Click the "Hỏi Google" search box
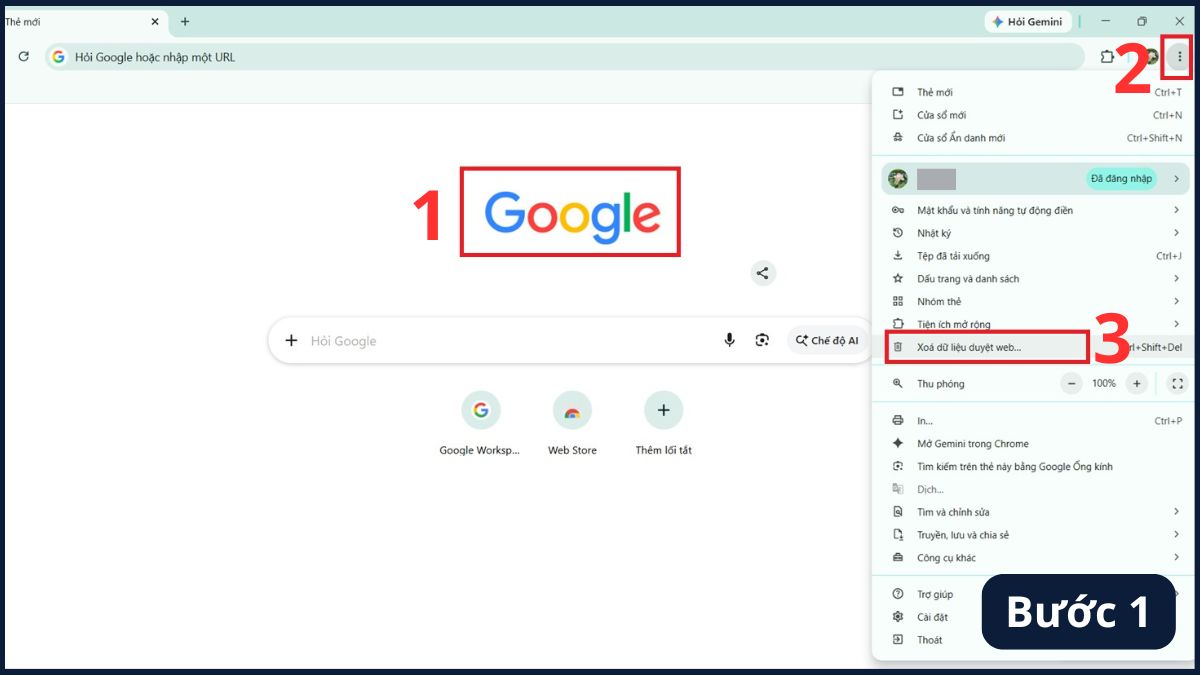1200x675 pixels. pyautogui.click(x=571, y=341)
